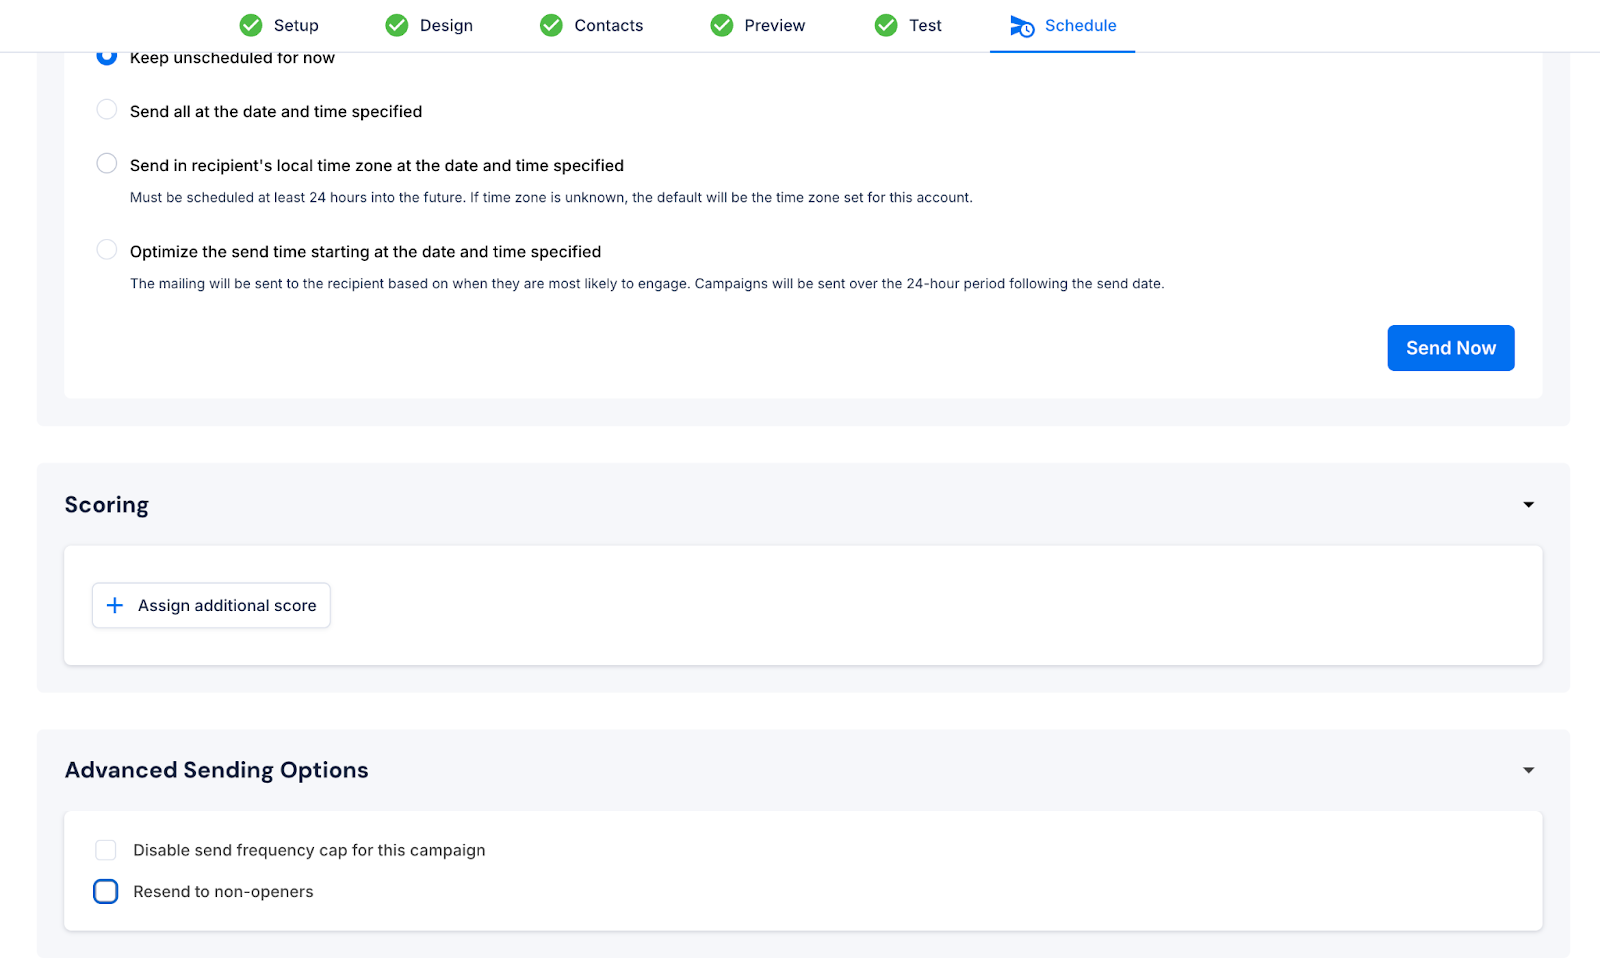This screenshot has height=972, width=1600.
Task: Click the 'Assign additional score' button text
Action: pos(227,606)
